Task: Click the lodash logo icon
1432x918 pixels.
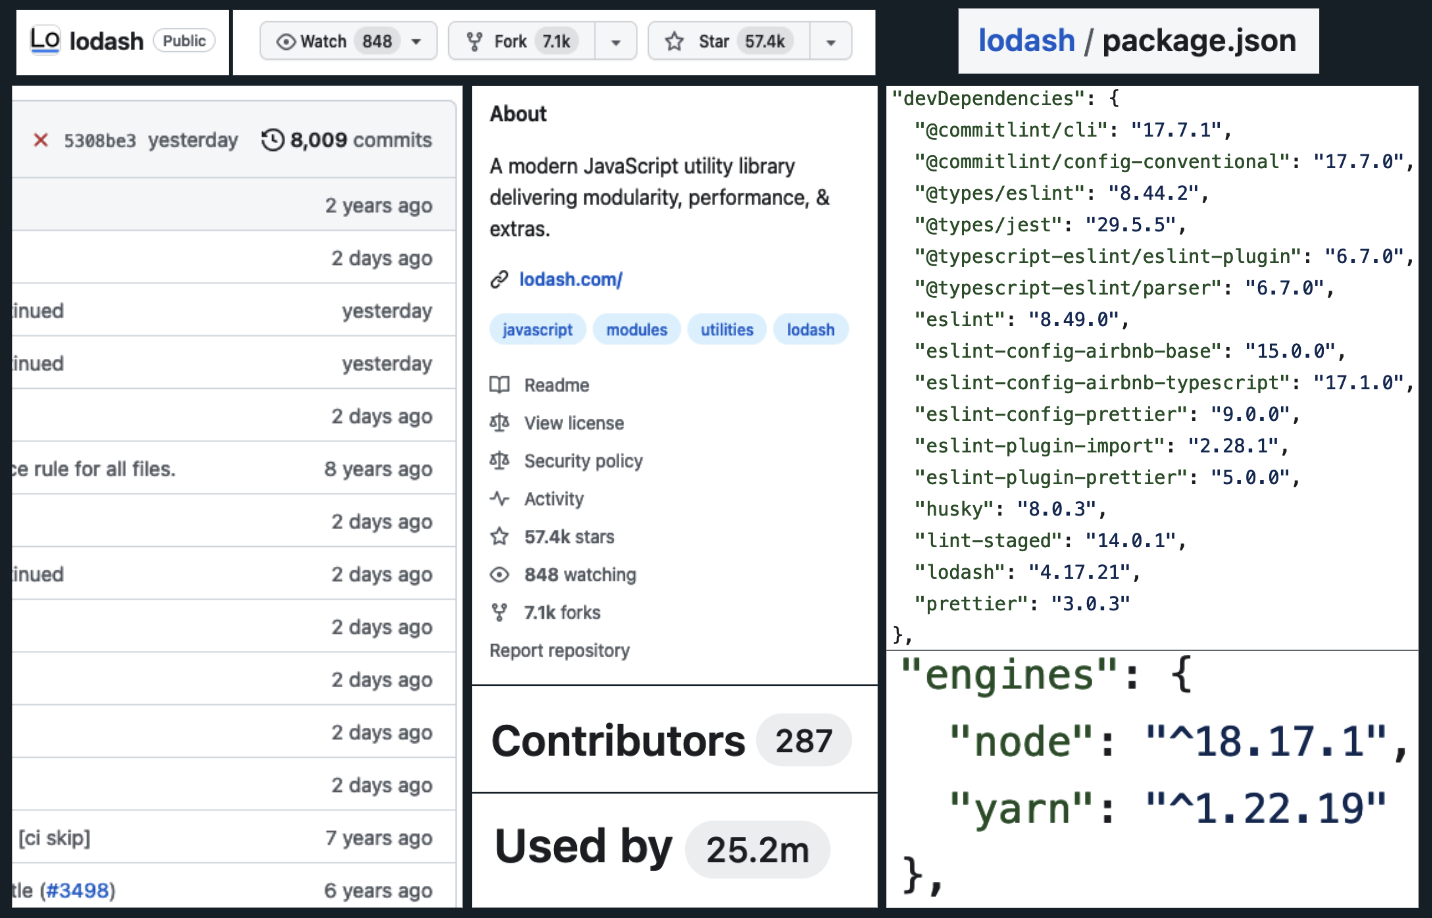Action: coord(45,40)
